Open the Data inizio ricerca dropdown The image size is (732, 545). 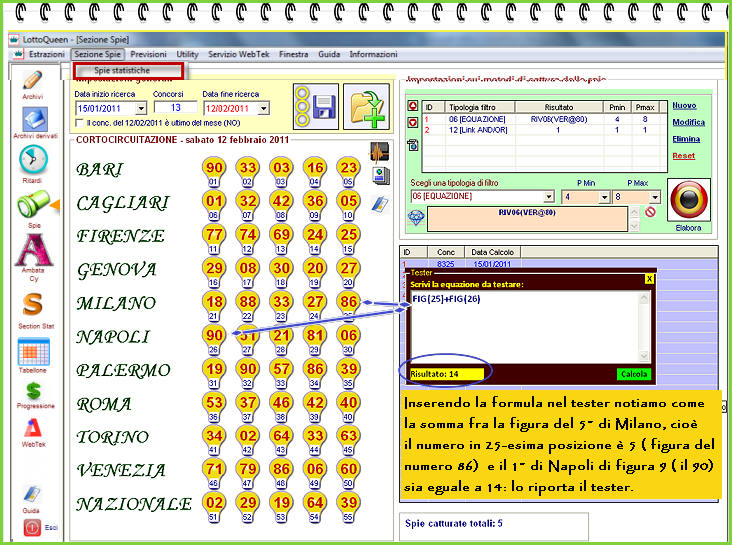(141, 108)
